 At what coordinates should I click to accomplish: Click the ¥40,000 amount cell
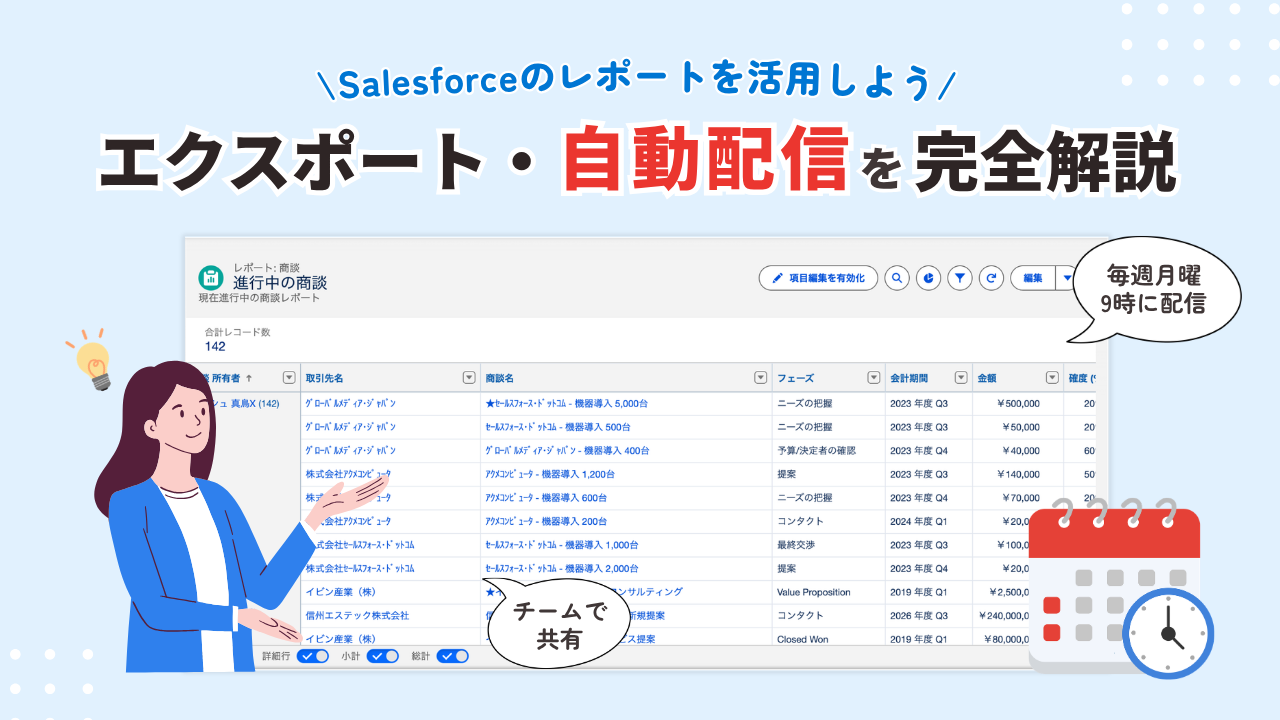[x=1017, y=451]
